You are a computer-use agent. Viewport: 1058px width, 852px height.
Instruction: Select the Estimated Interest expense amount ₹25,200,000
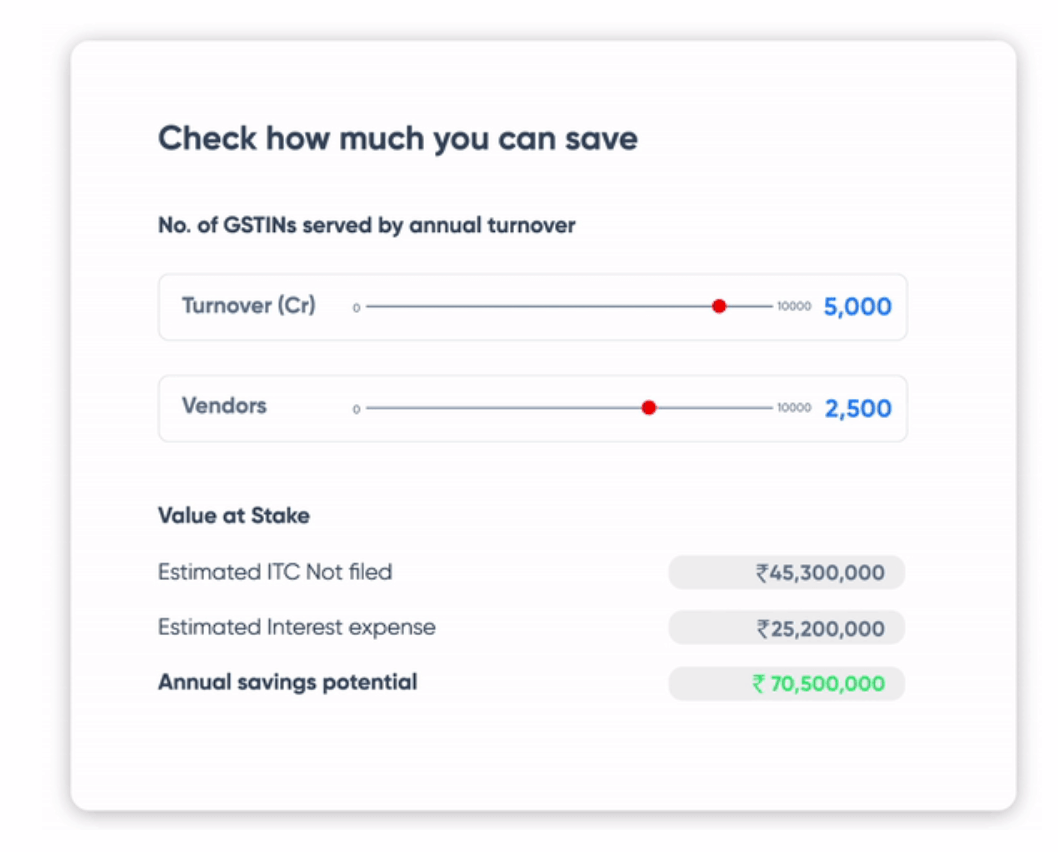coord(820,629)
